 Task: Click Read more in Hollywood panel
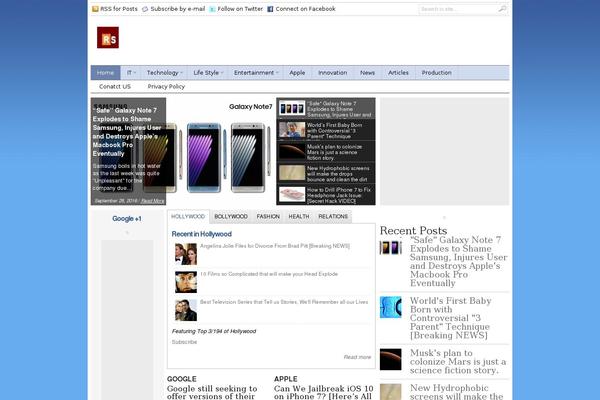click(357, 357)
